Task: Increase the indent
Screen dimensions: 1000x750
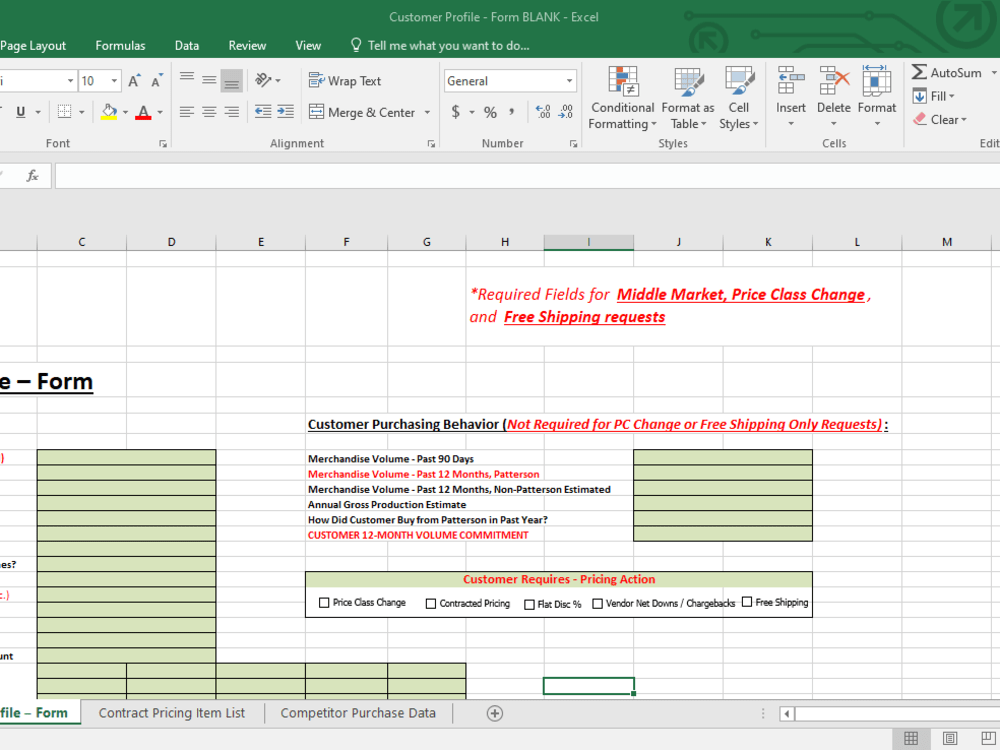Action: (x=285, y=112)
